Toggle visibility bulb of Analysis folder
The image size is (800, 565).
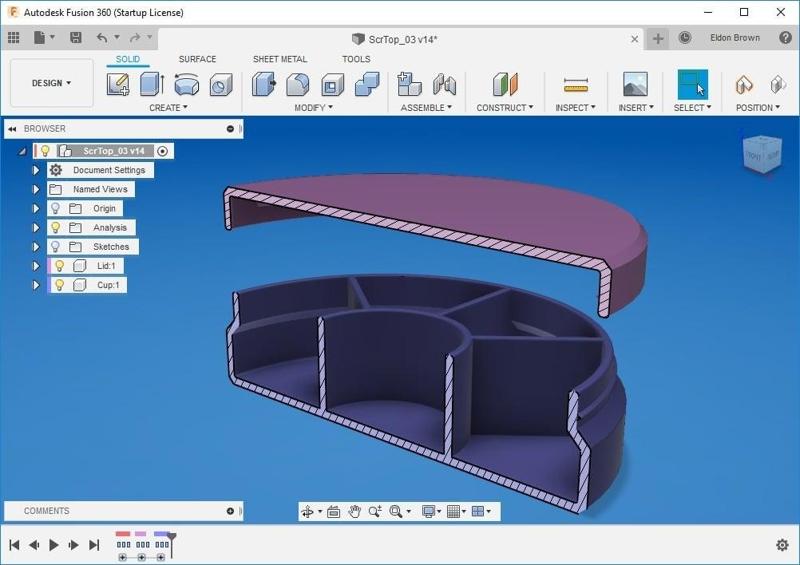coord(56,227)
